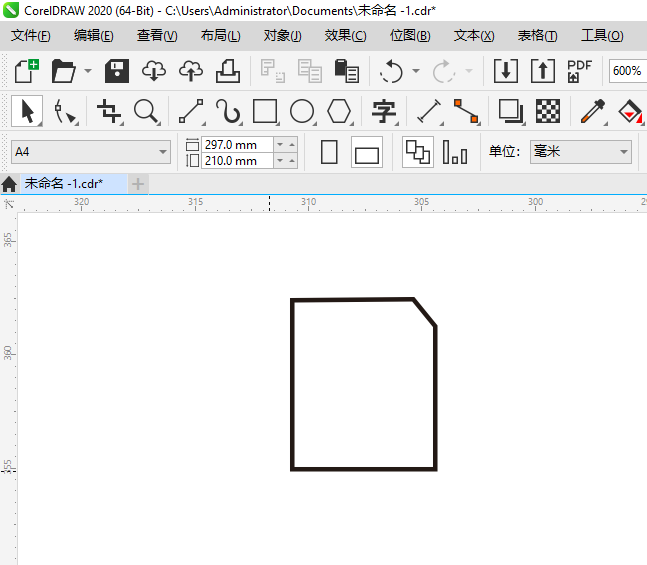Click the Paste clipboard icon
Screen dimensions: 647x565
point(347,71)
